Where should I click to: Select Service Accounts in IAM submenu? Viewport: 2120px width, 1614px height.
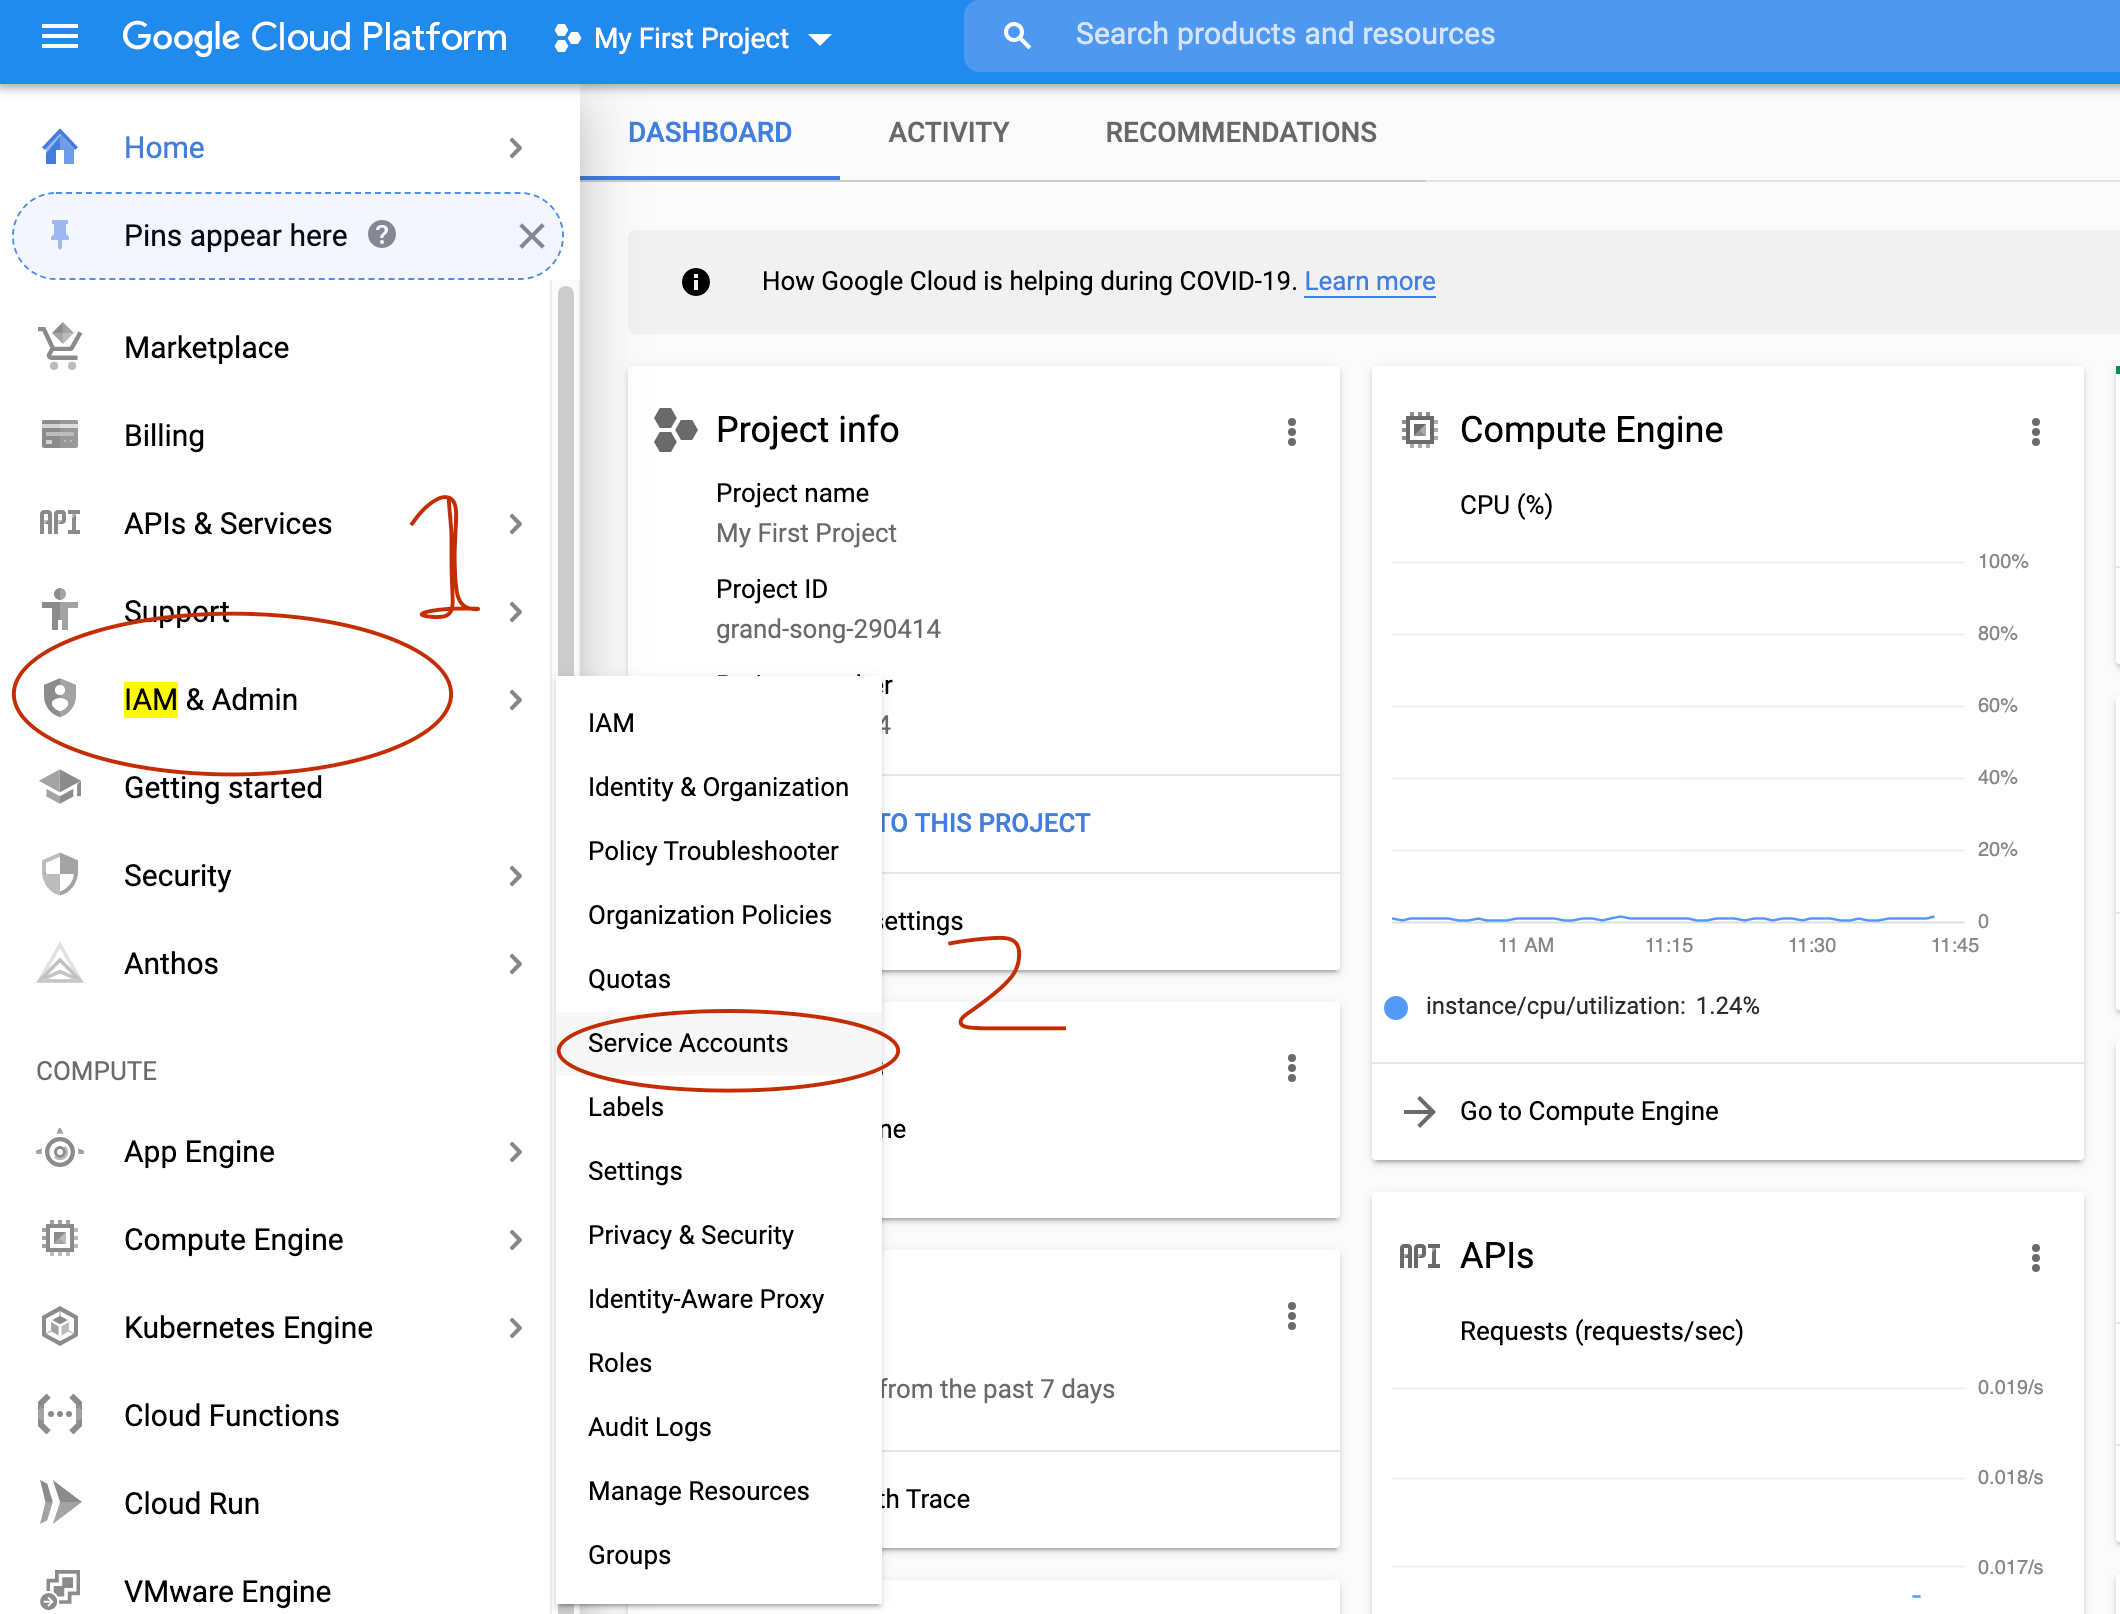(x=688, y=1043)
